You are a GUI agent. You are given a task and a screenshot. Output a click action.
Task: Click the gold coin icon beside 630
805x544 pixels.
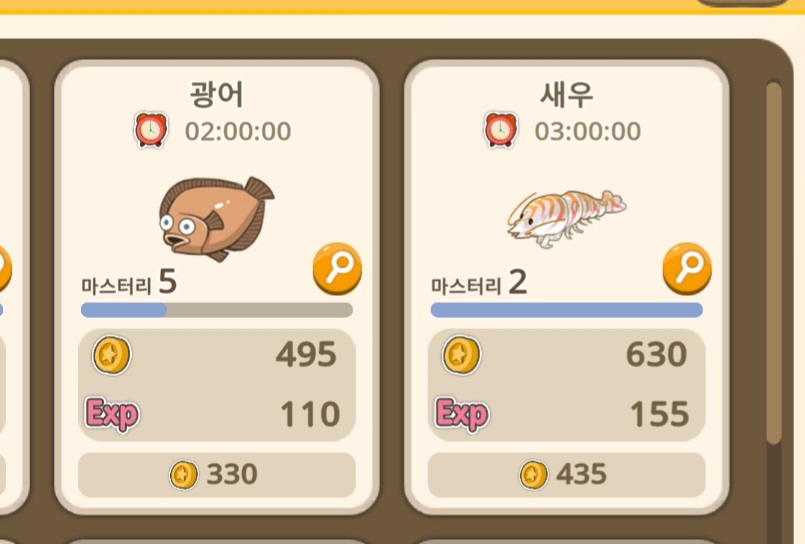click(x=462, y=355)
